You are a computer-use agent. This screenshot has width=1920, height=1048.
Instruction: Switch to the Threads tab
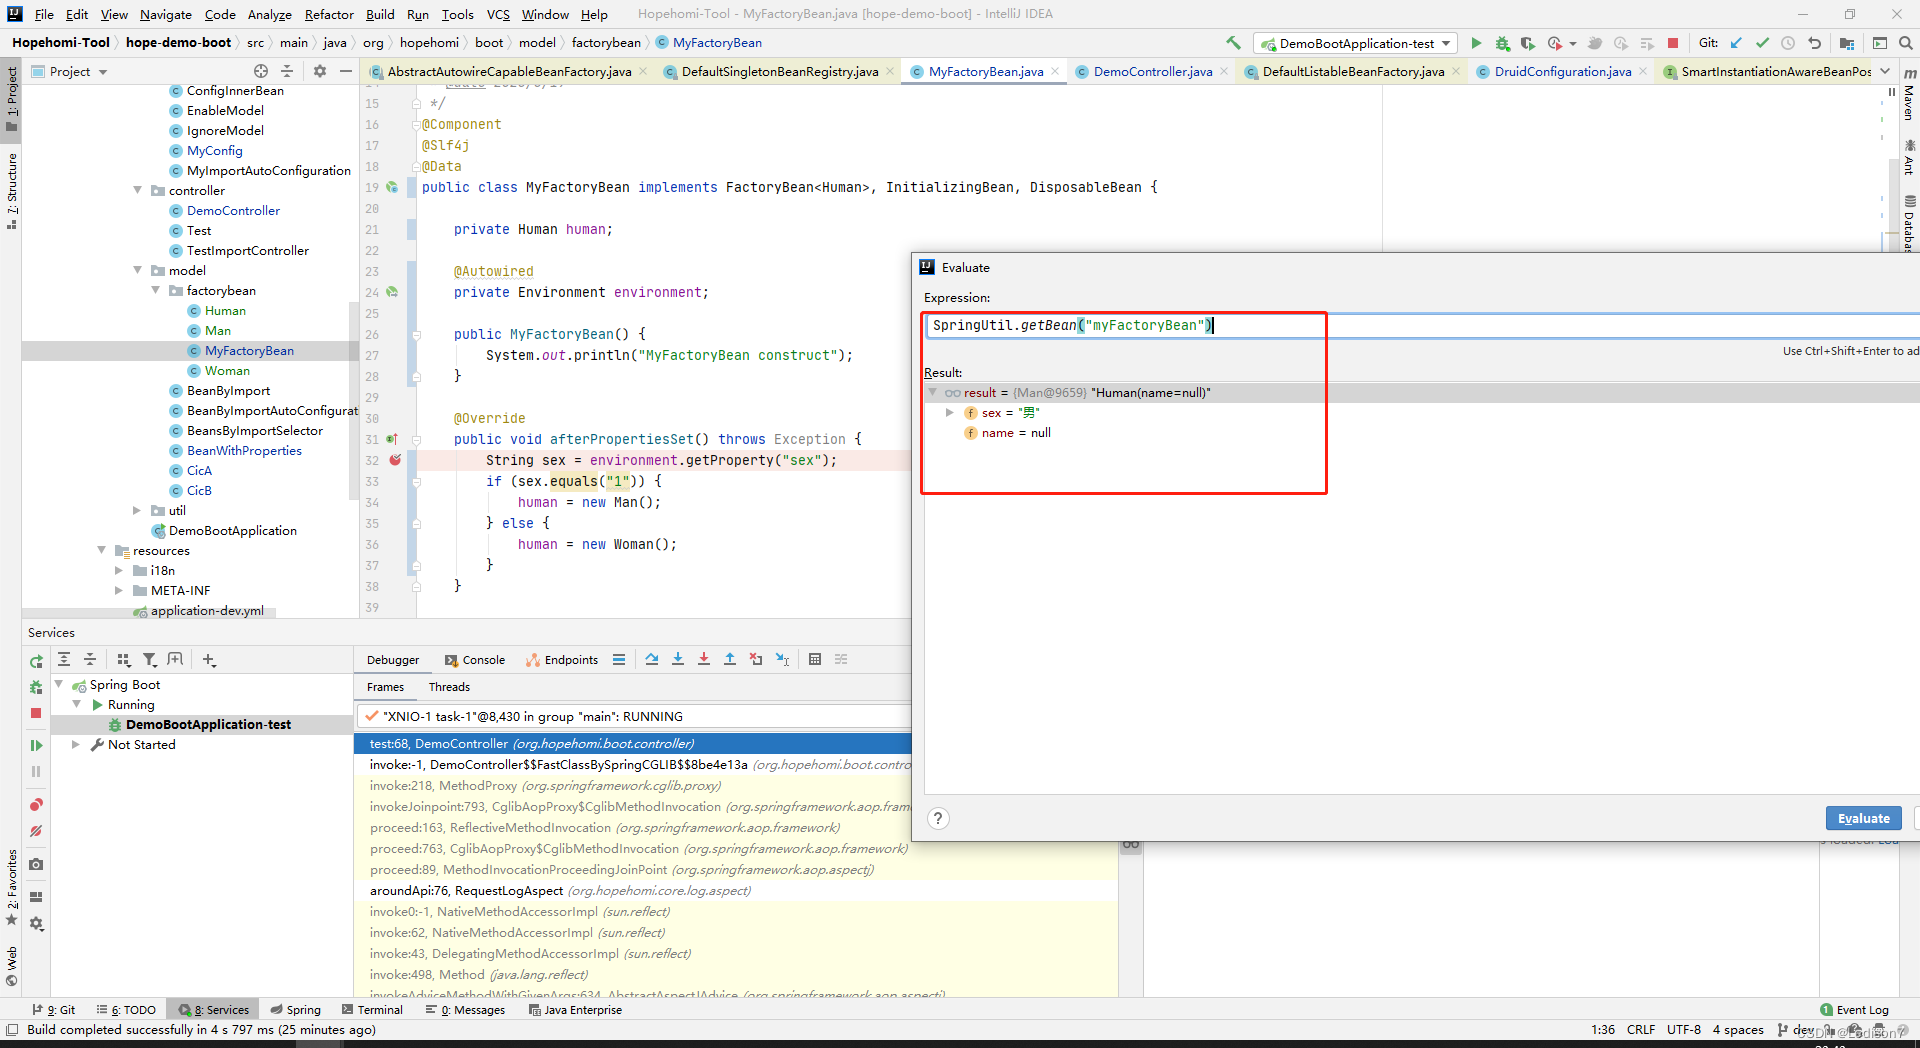[449, 687]
